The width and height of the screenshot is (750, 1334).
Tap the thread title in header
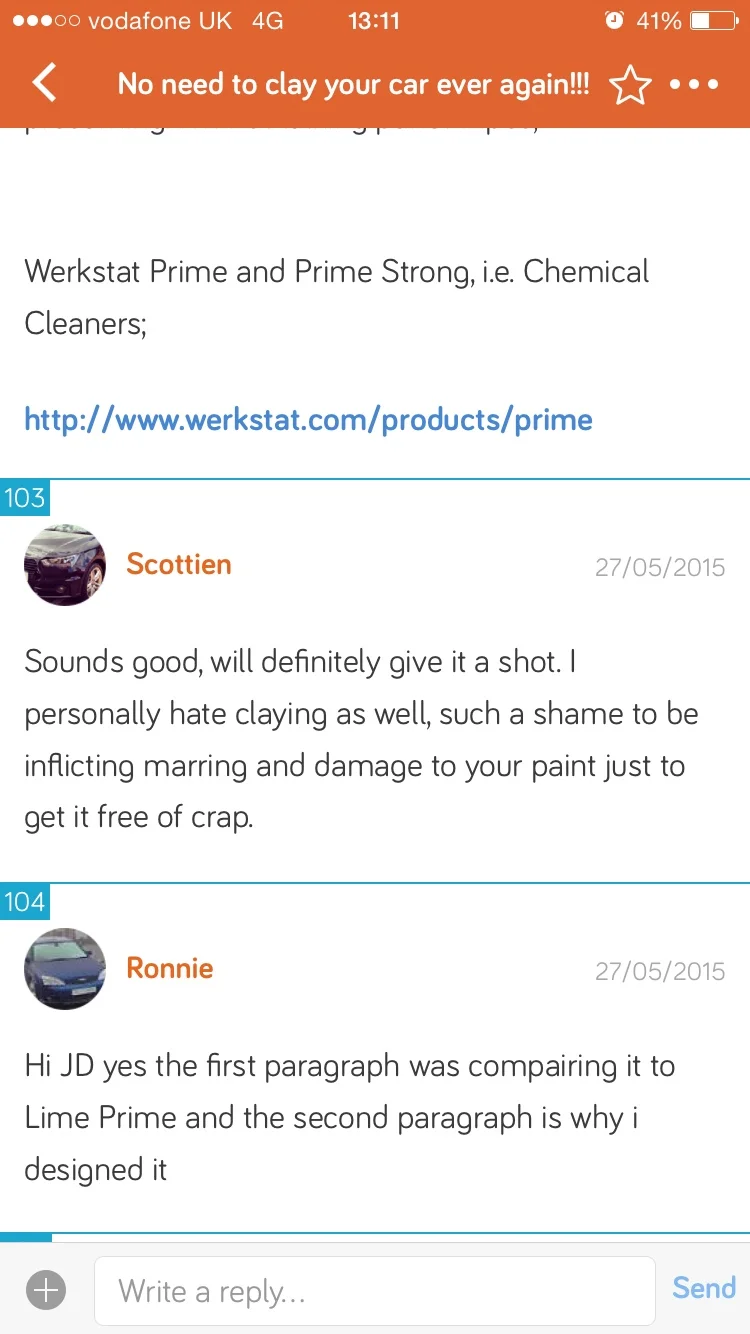point(354,84)
